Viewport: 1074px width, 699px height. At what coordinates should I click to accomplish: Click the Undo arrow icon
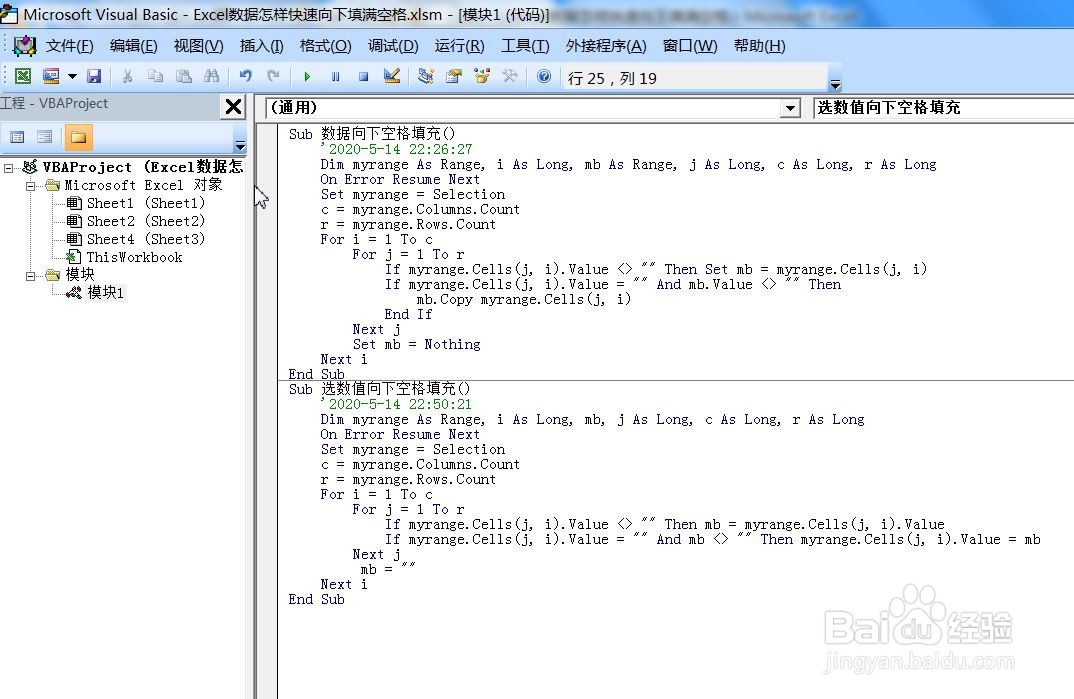click(245, 76)
